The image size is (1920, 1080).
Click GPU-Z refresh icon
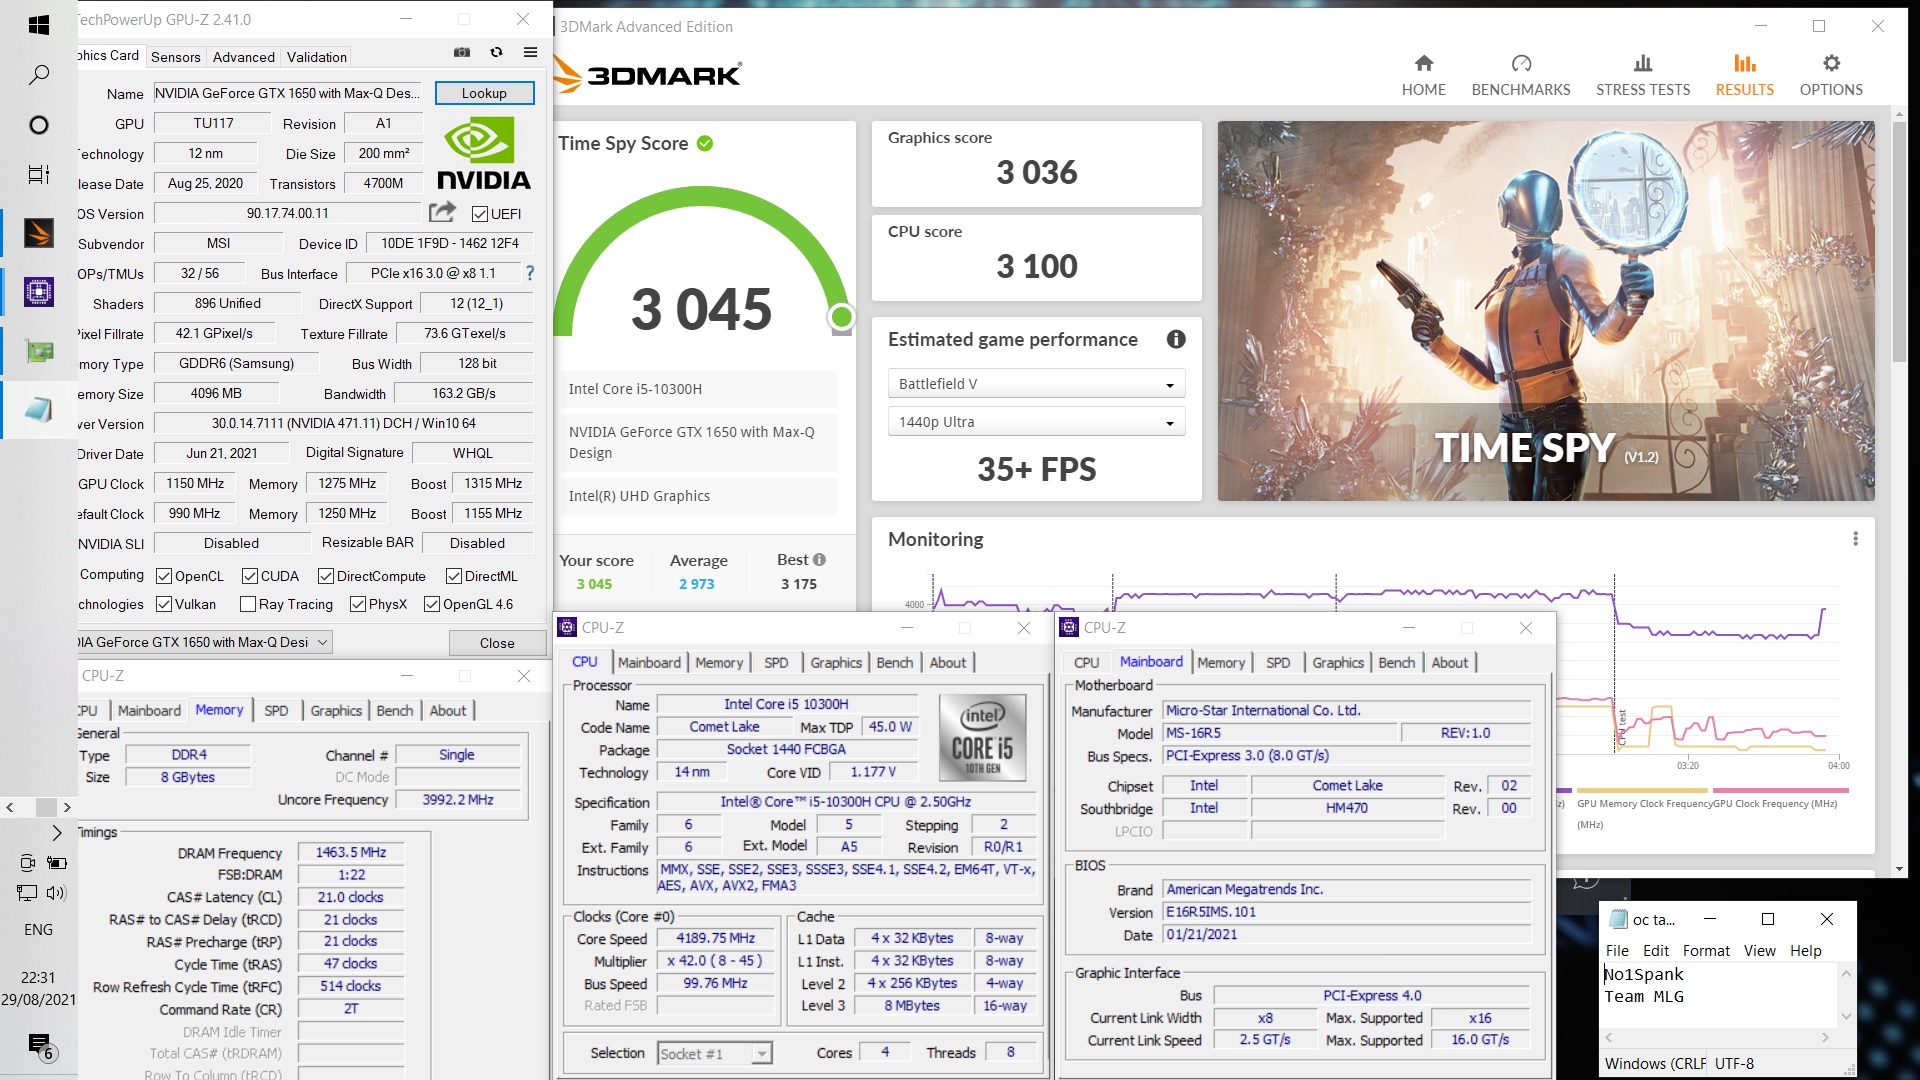tap(496, 52)
